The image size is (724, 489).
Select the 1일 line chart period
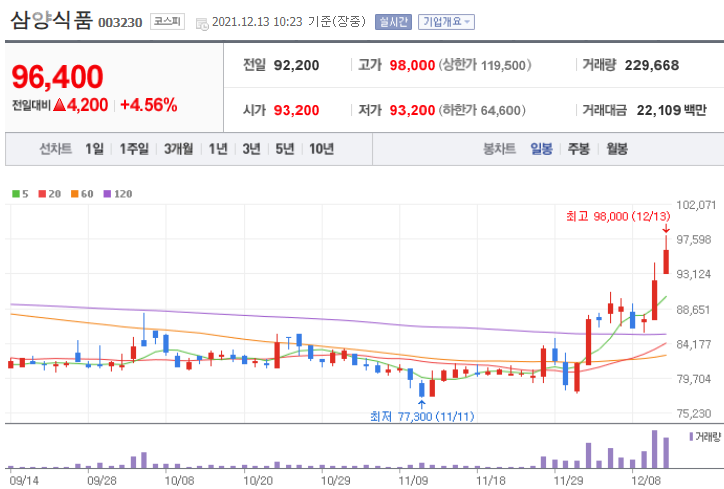point(94,149)
